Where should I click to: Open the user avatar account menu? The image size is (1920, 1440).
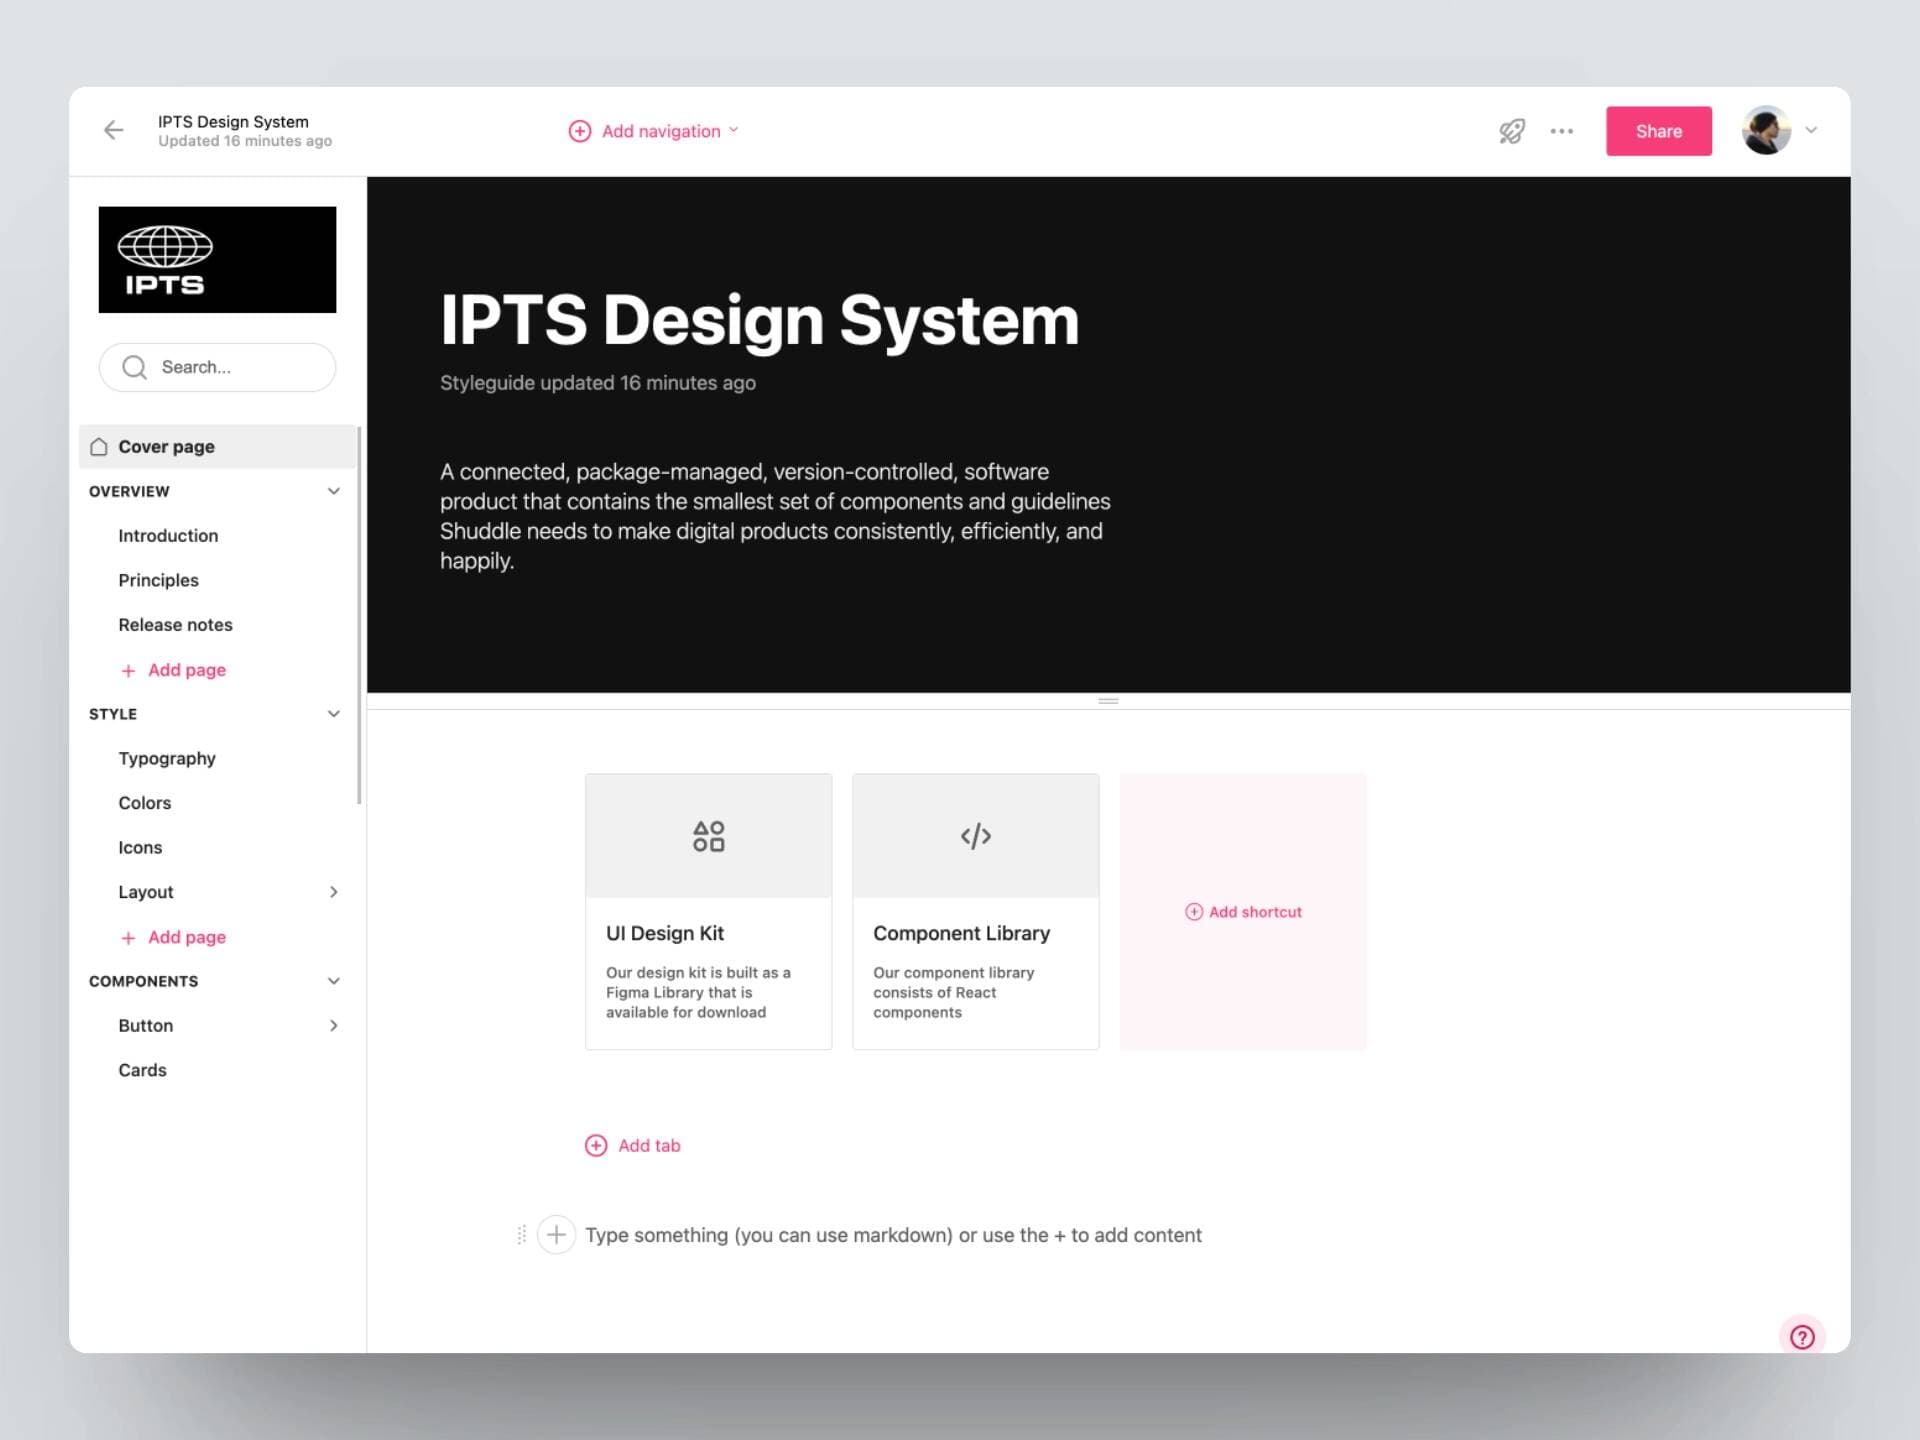pos(1780,131)
